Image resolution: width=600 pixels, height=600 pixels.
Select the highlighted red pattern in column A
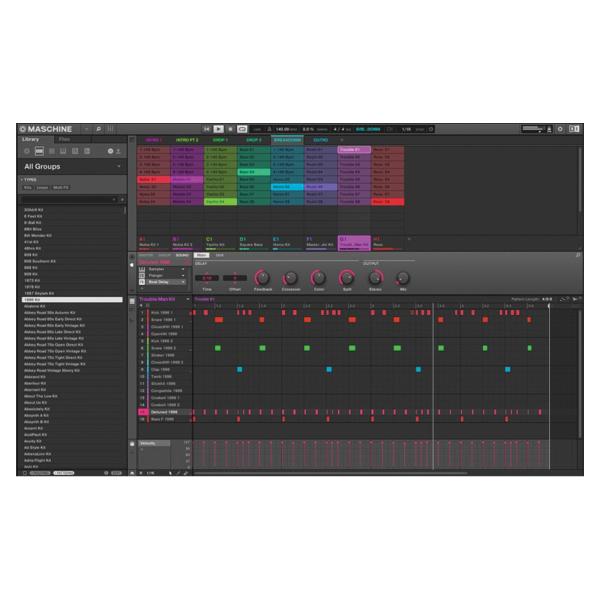[x=153, y=179]
